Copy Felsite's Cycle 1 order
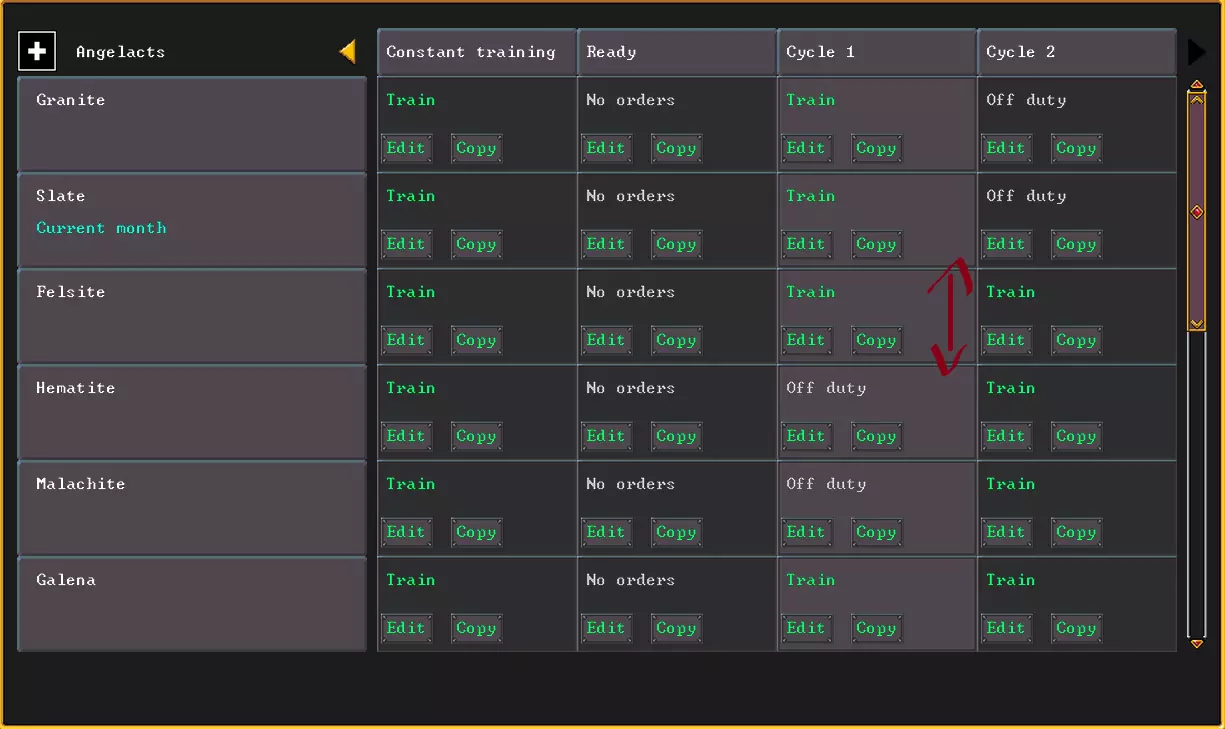This screenshot has height=729, width=1225. point(876,340)
